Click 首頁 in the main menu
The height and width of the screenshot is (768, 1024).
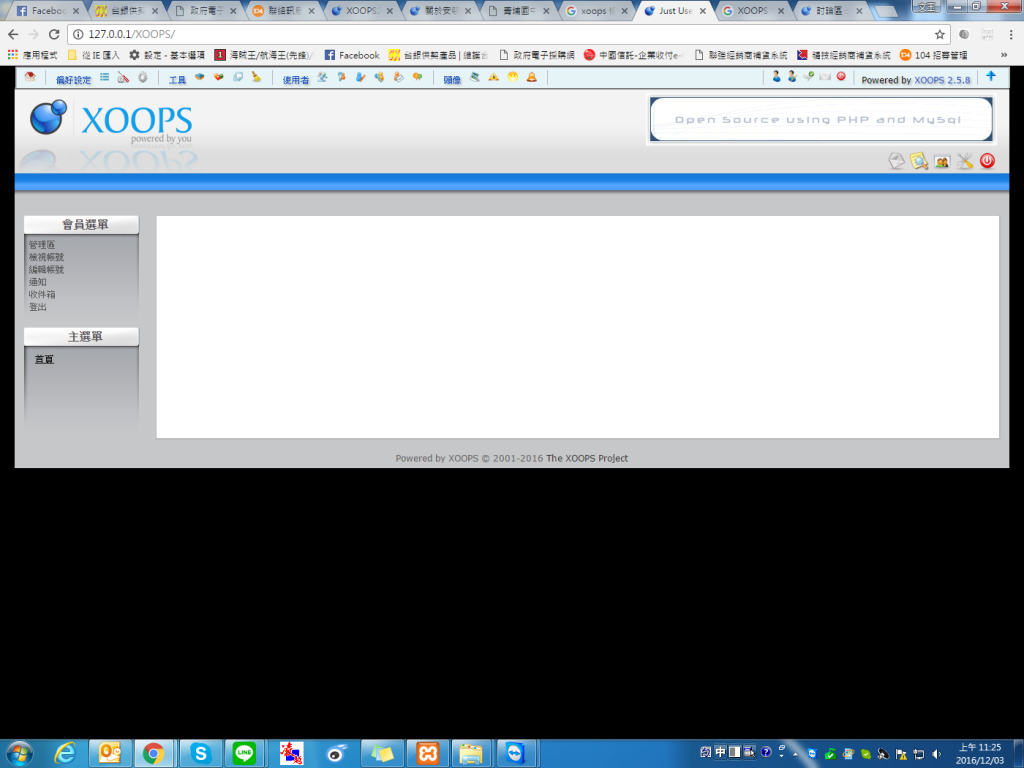coord(44,360)
